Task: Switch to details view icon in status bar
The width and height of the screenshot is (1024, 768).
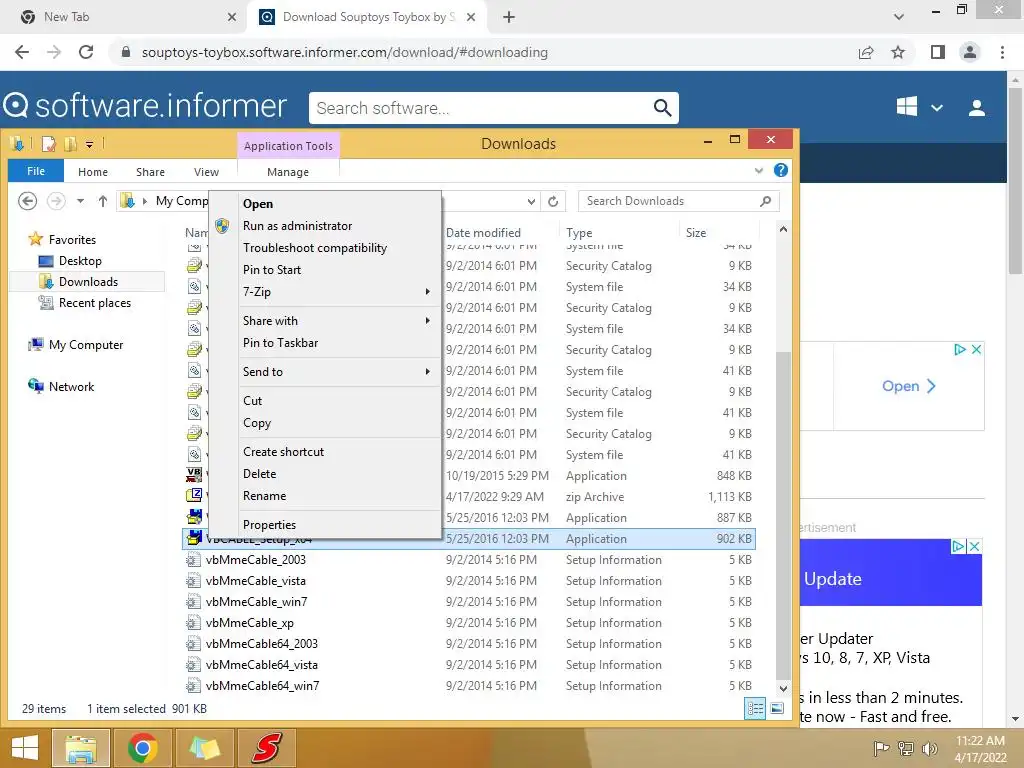Action: 756,709
